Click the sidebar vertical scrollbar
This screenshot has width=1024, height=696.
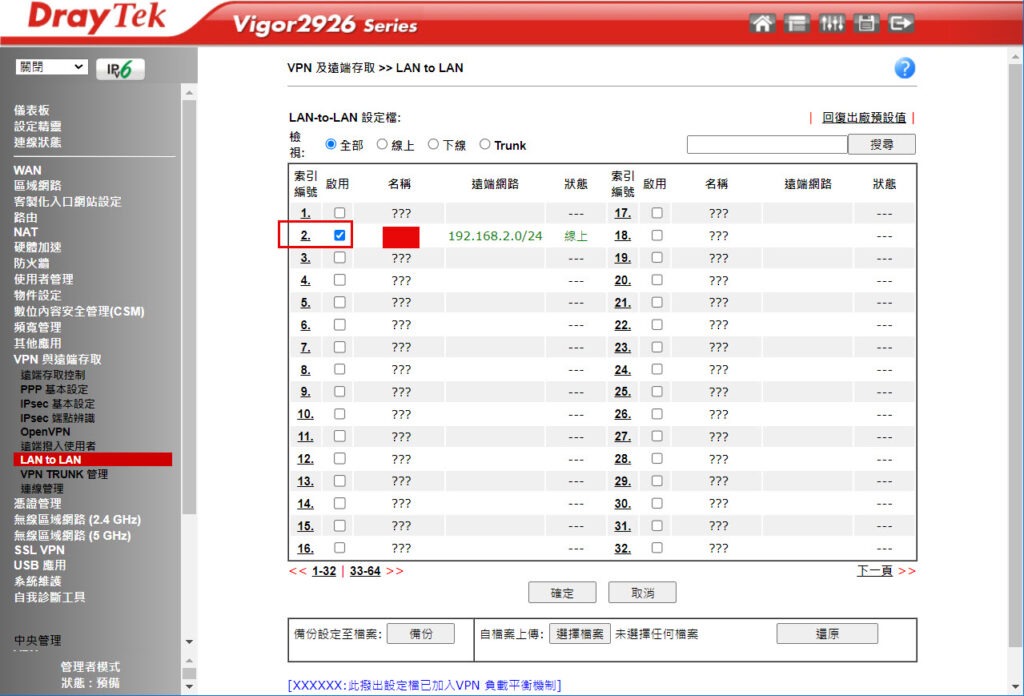click(x=189, y=307)
